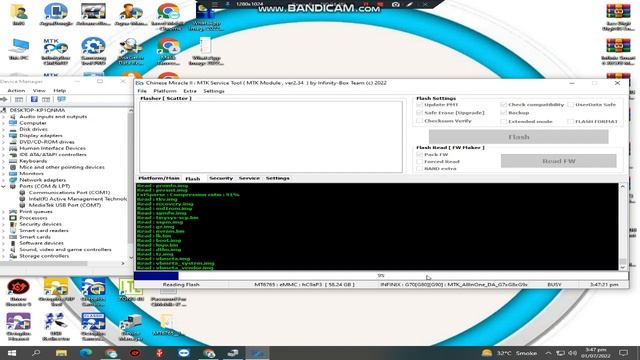The image size is (640, 360).
Task: Toggle Safe Erase [Upgrade] checkbox
Action: pyautogui.click(x=420, y=113)
